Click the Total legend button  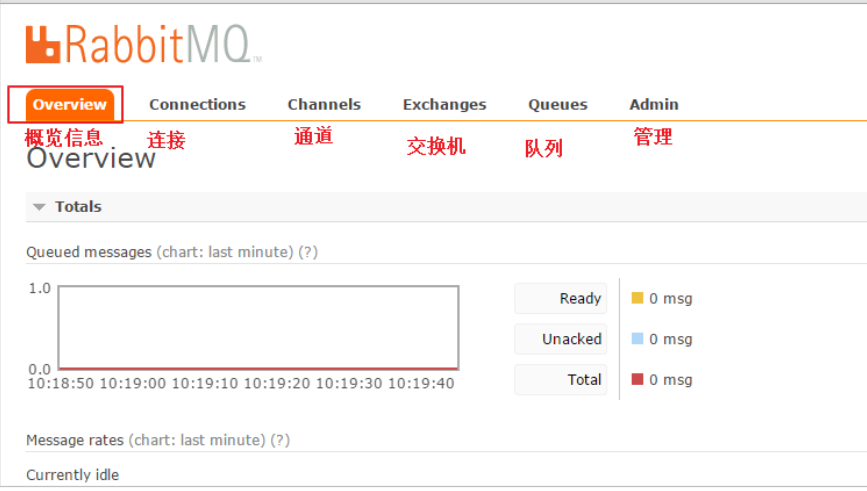(561, 380)
